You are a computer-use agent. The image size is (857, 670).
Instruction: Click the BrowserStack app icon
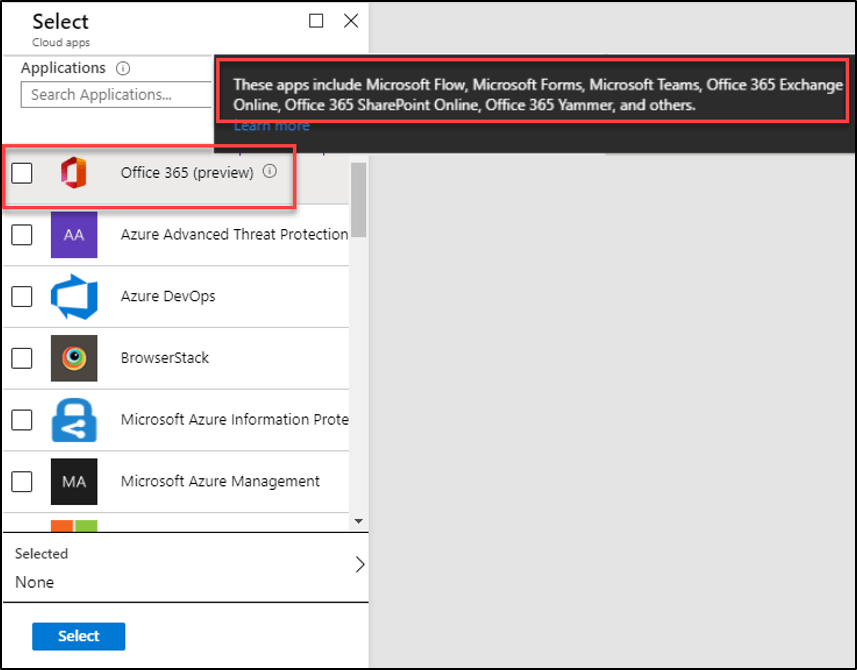click(x=74, y=358)
